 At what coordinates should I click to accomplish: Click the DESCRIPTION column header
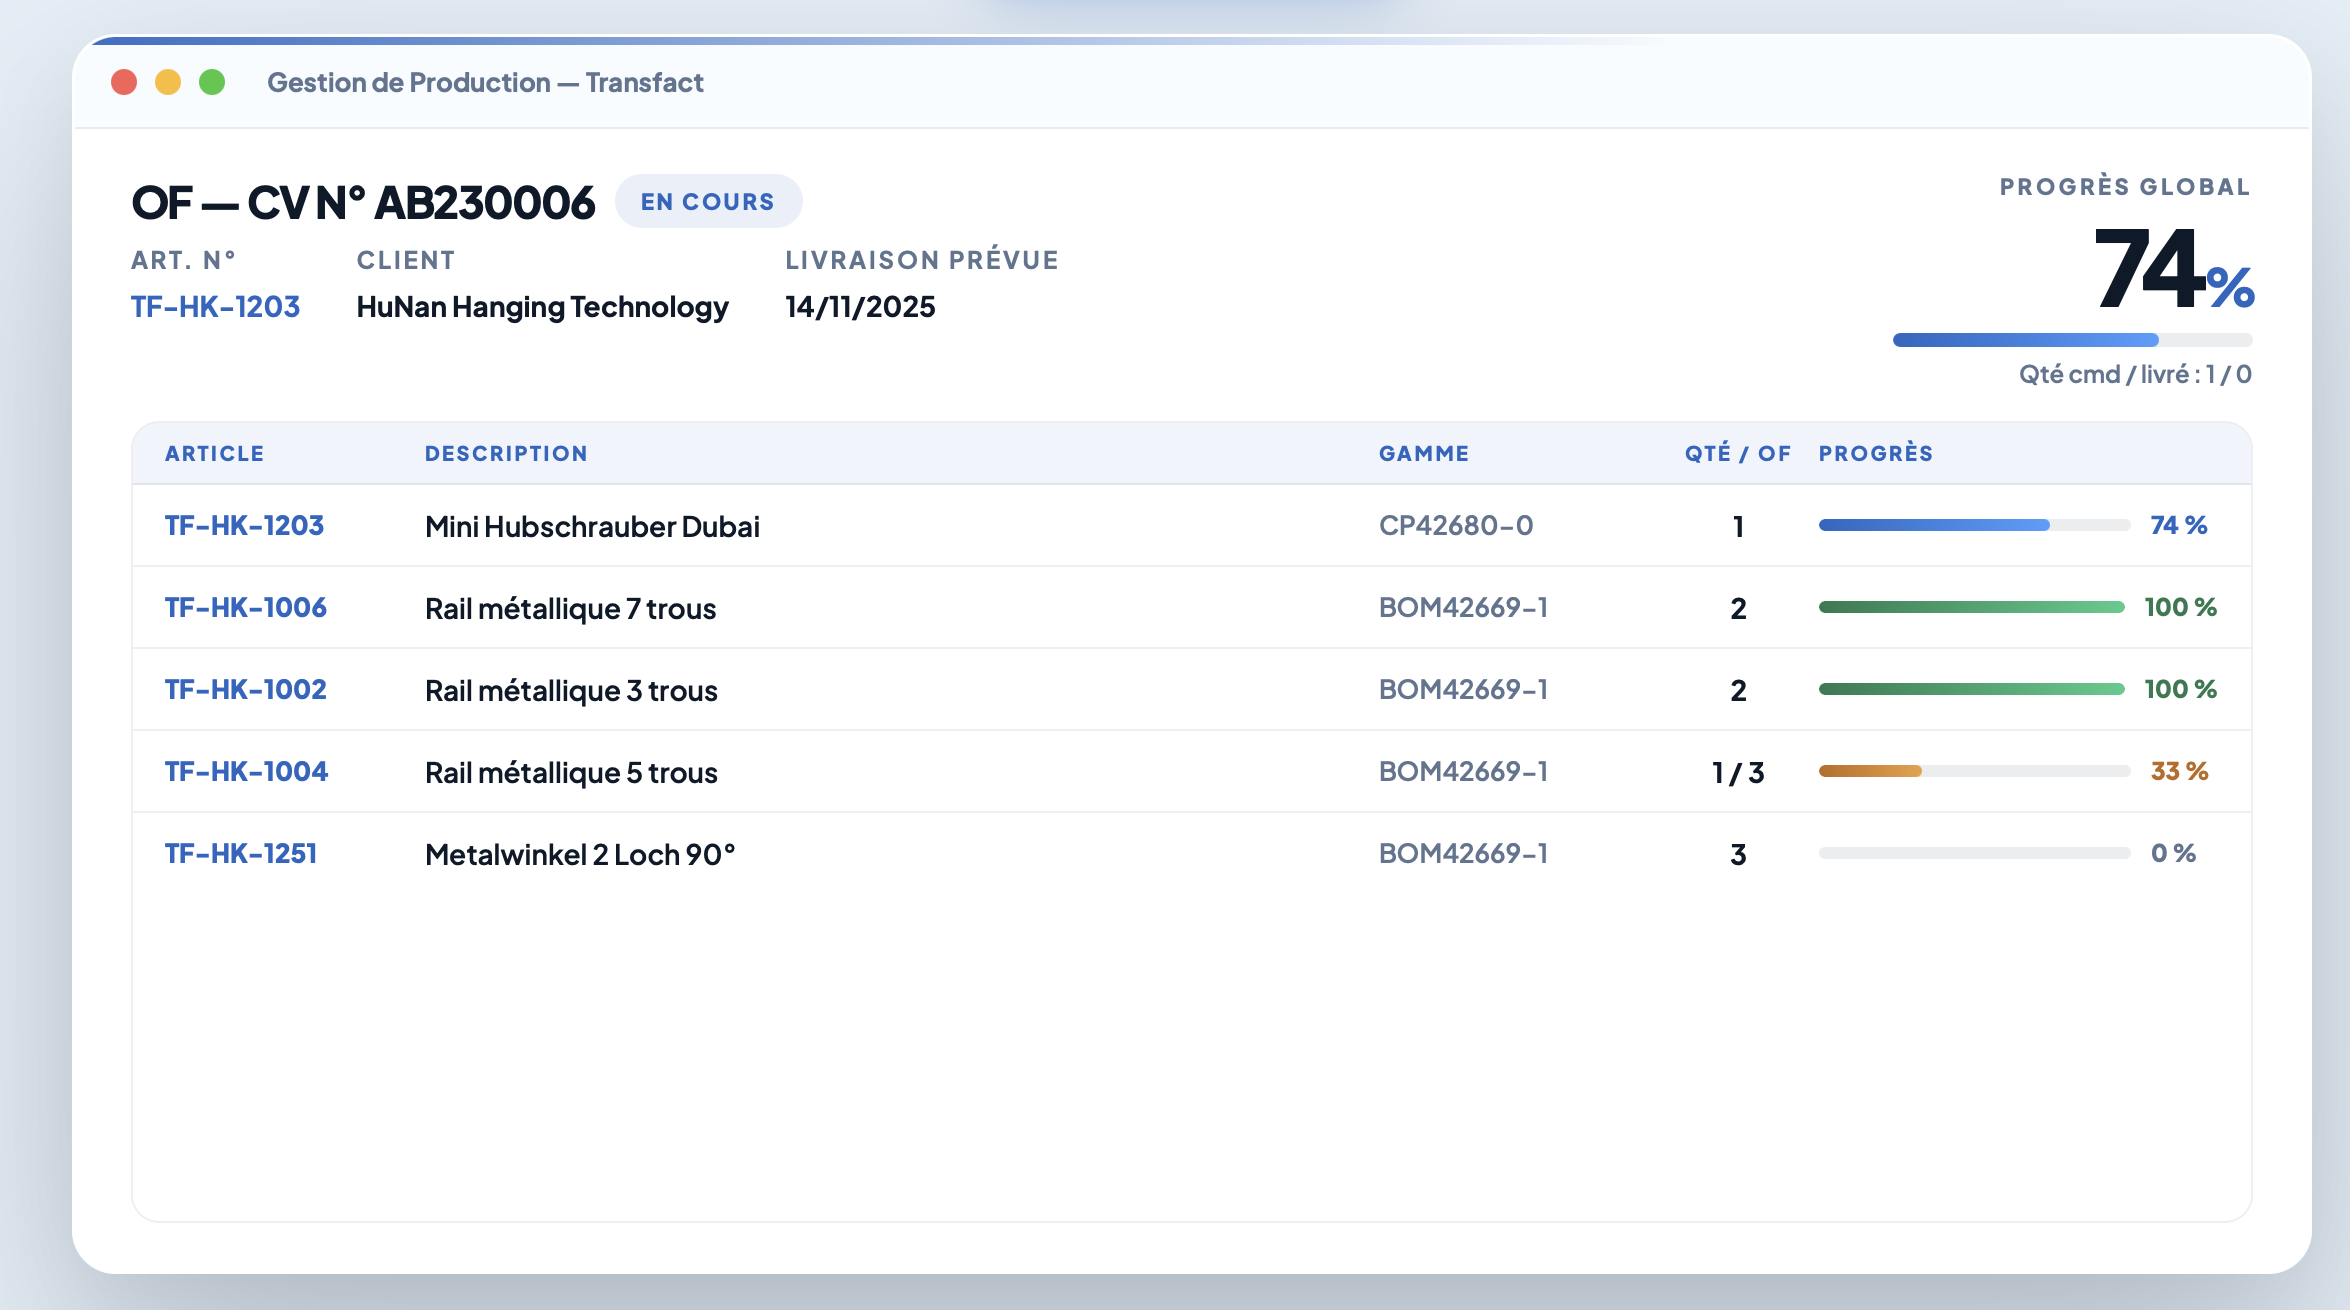[x=506, y=453]
